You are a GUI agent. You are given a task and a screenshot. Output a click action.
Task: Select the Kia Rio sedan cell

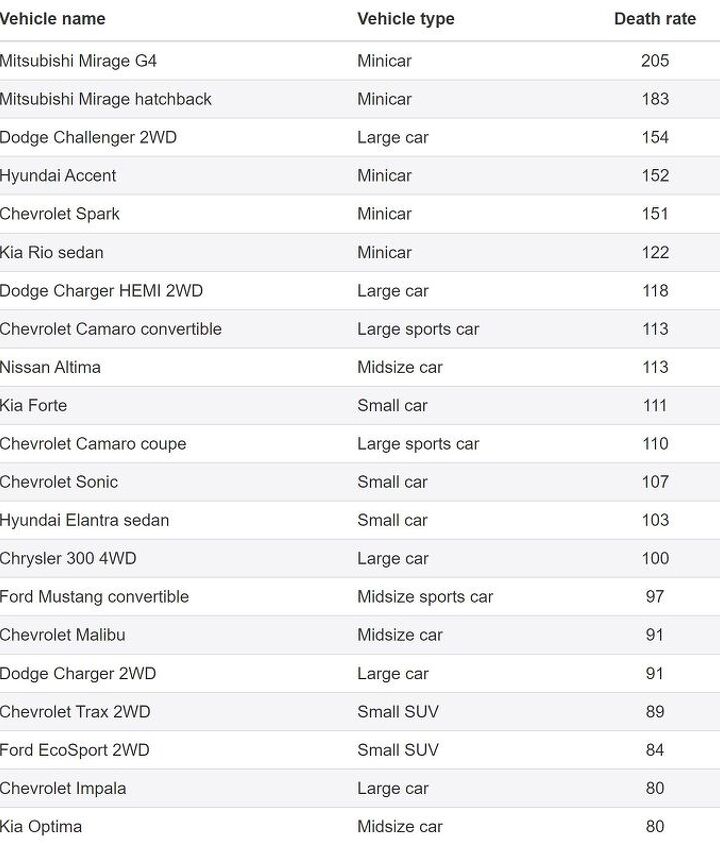[52, 253]
